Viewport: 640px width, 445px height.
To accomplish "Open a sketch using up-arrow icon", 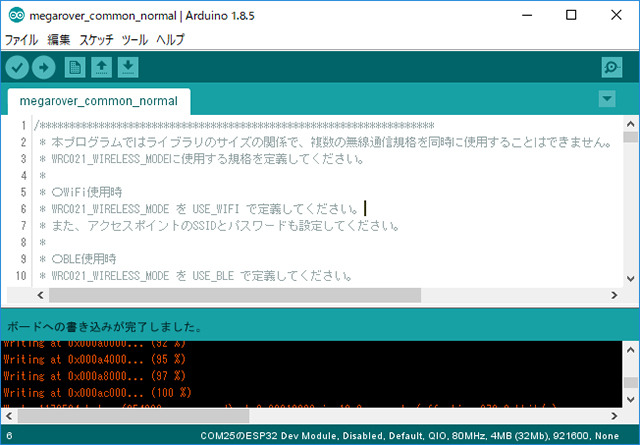I will (101, 67).
